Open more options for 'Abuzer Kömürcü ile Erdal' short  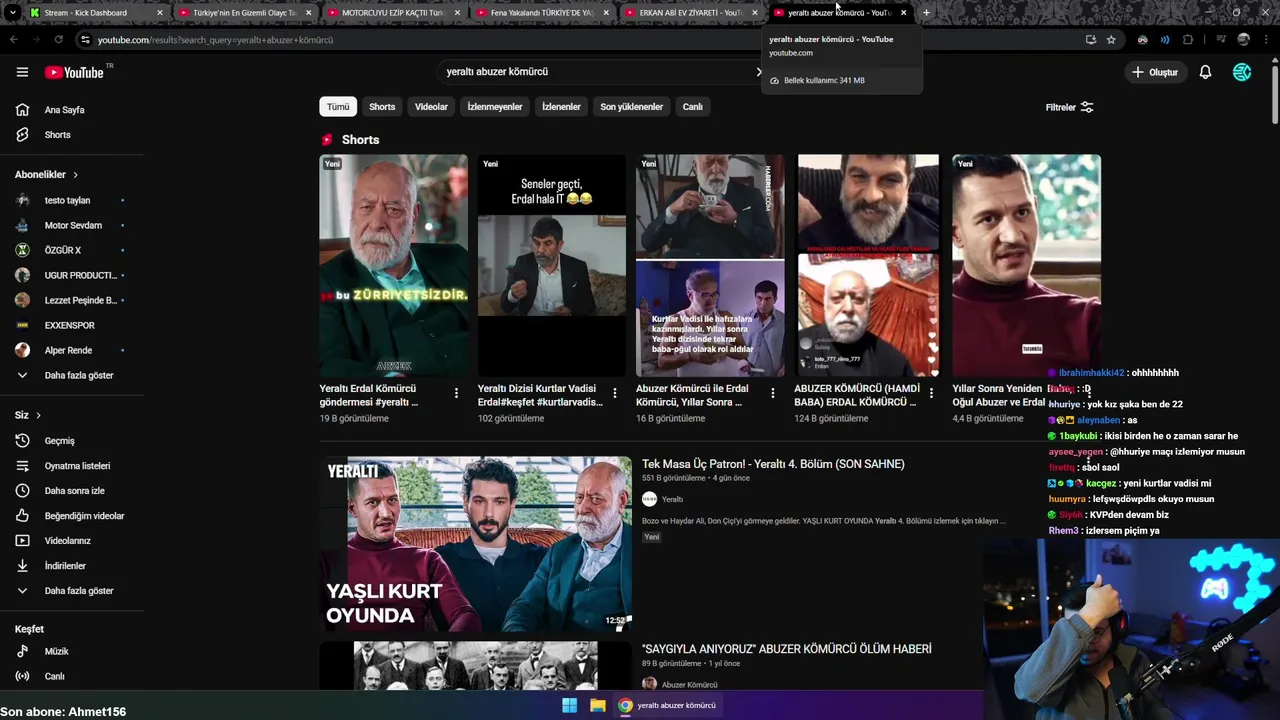click(x=772, y=393)
